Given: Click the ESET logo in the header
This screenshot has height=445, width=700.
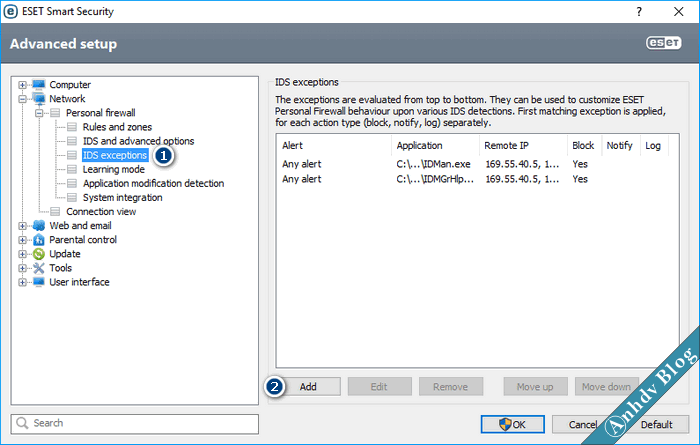Looking at the screenshot, I should pos(663,43).
